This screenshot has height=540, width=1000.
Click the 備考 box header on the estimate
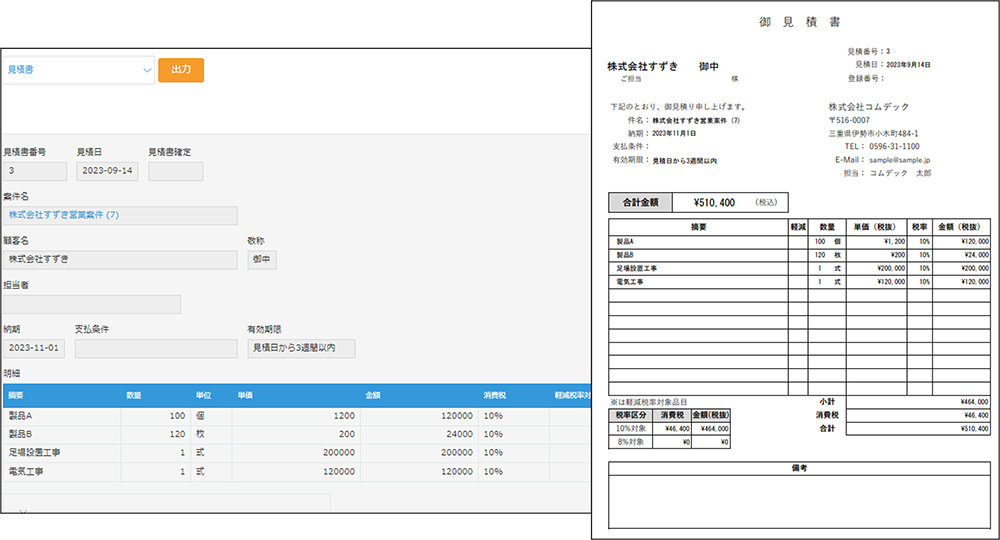pyautogui.click(x=799, y=468)
